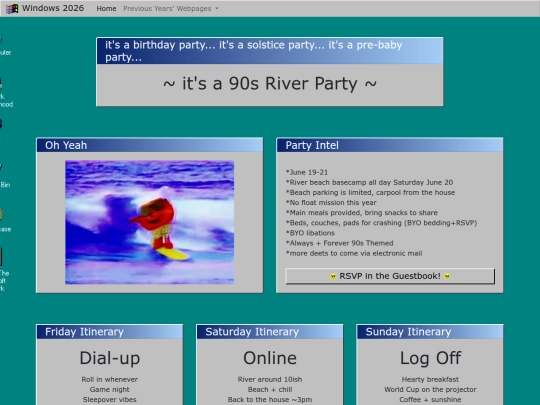Select 'Beds, couches, pads for crashing' line
Screen dimensions: 540x405
[381, 223]
